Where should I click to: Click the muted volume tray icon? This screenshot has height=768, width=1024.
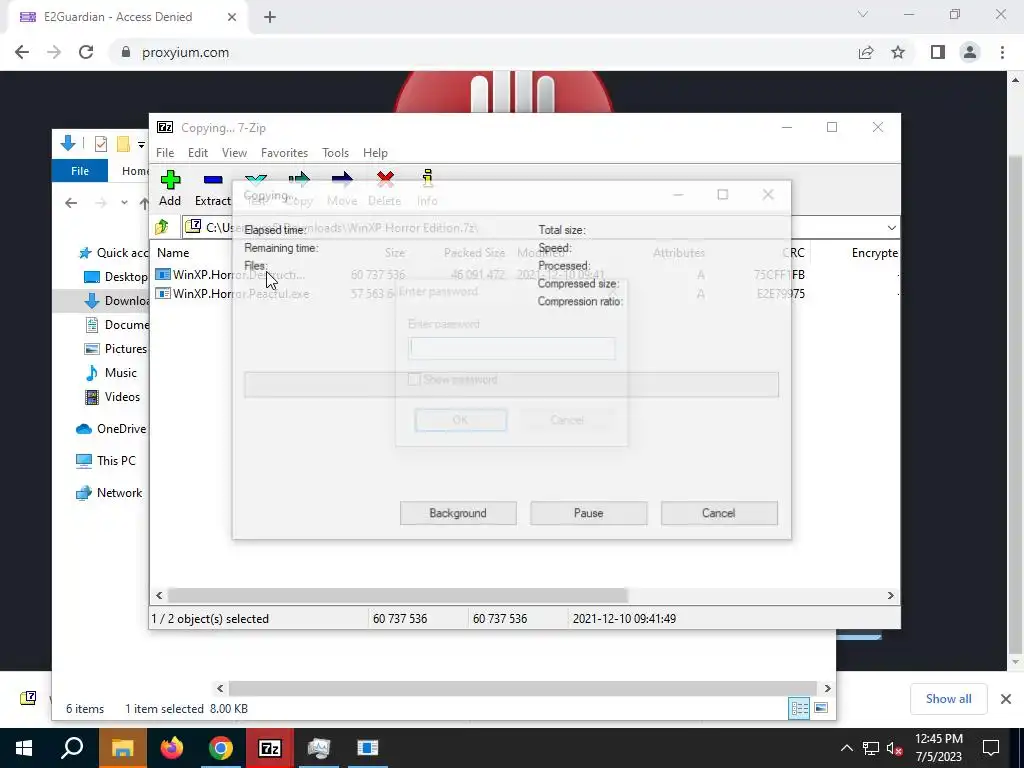pos(894,748)
